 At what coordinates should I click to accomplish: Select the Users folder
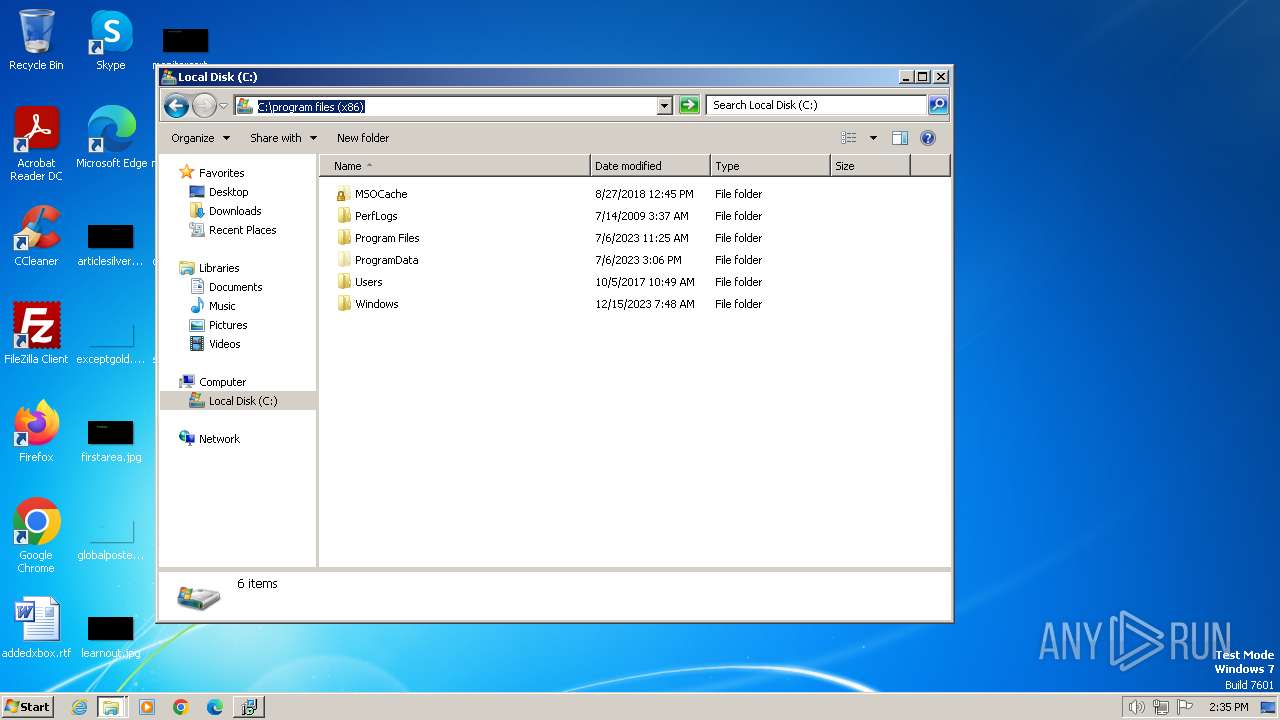click(368, 282)
